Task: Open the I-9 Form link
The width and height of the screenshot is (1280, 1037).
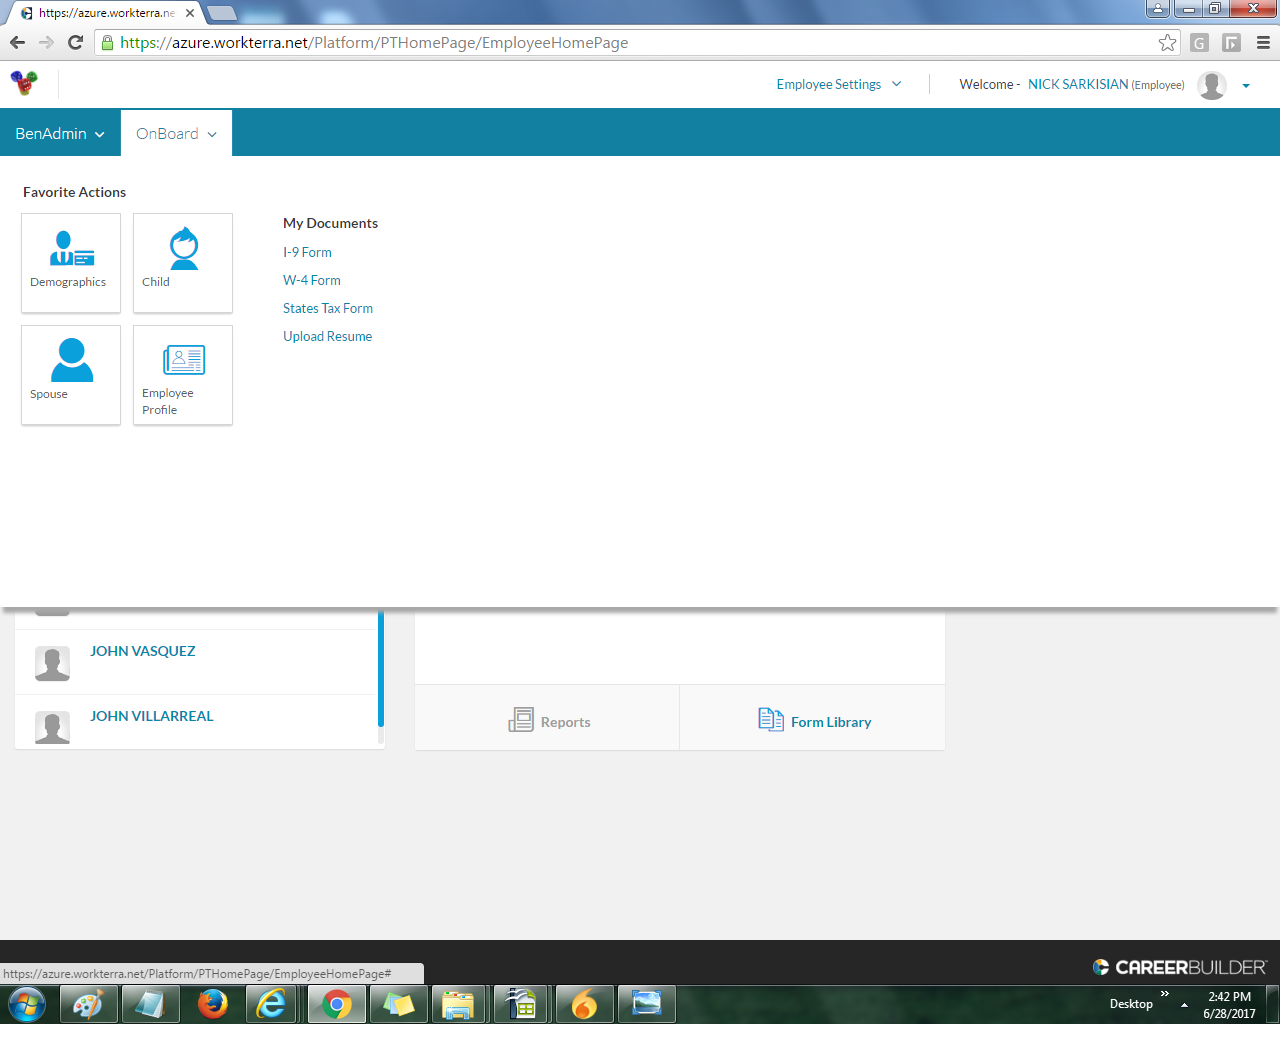Action: (307, 252)
